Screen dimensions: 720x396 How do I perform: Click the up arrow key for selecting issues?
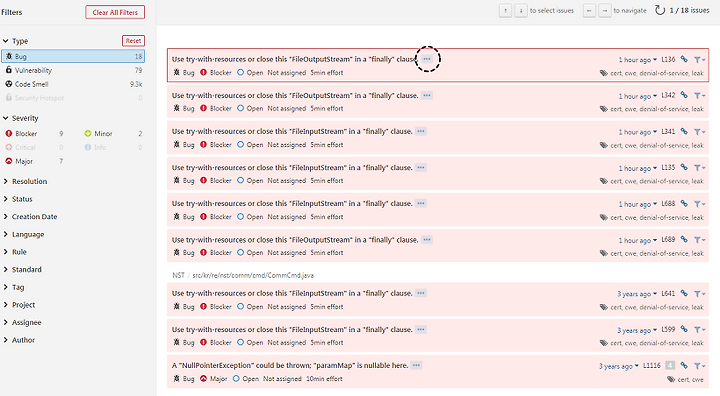[x=506, y=11]
